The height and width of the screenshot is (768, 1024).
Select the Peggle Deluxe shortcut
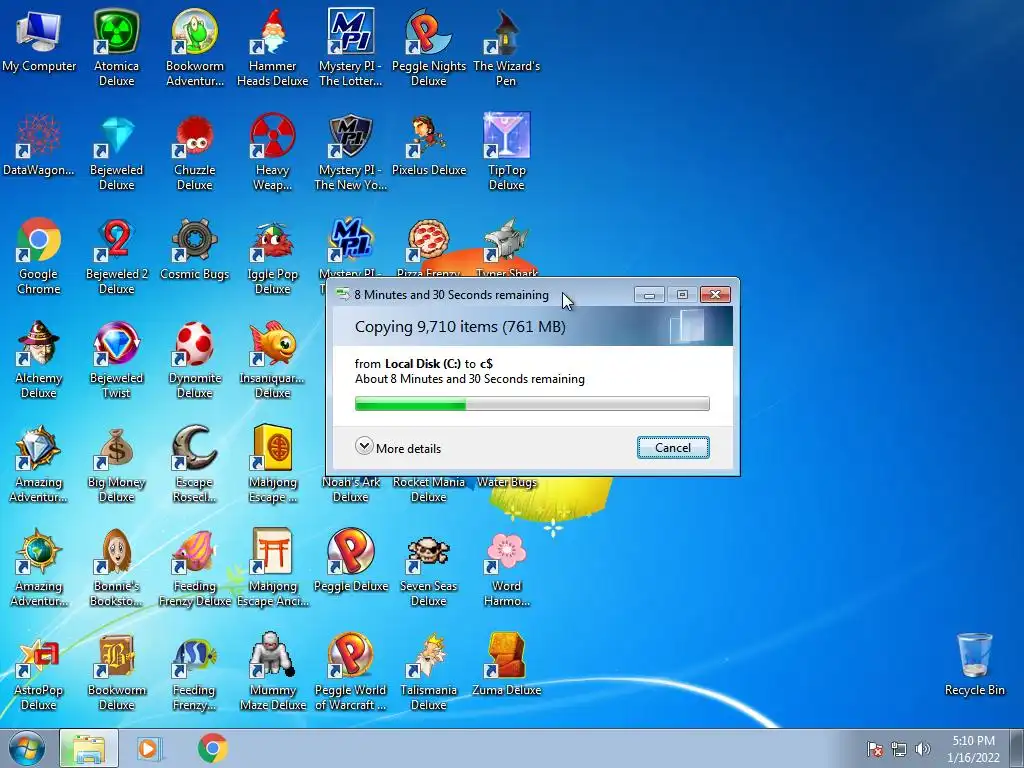(x=351, y=561)
